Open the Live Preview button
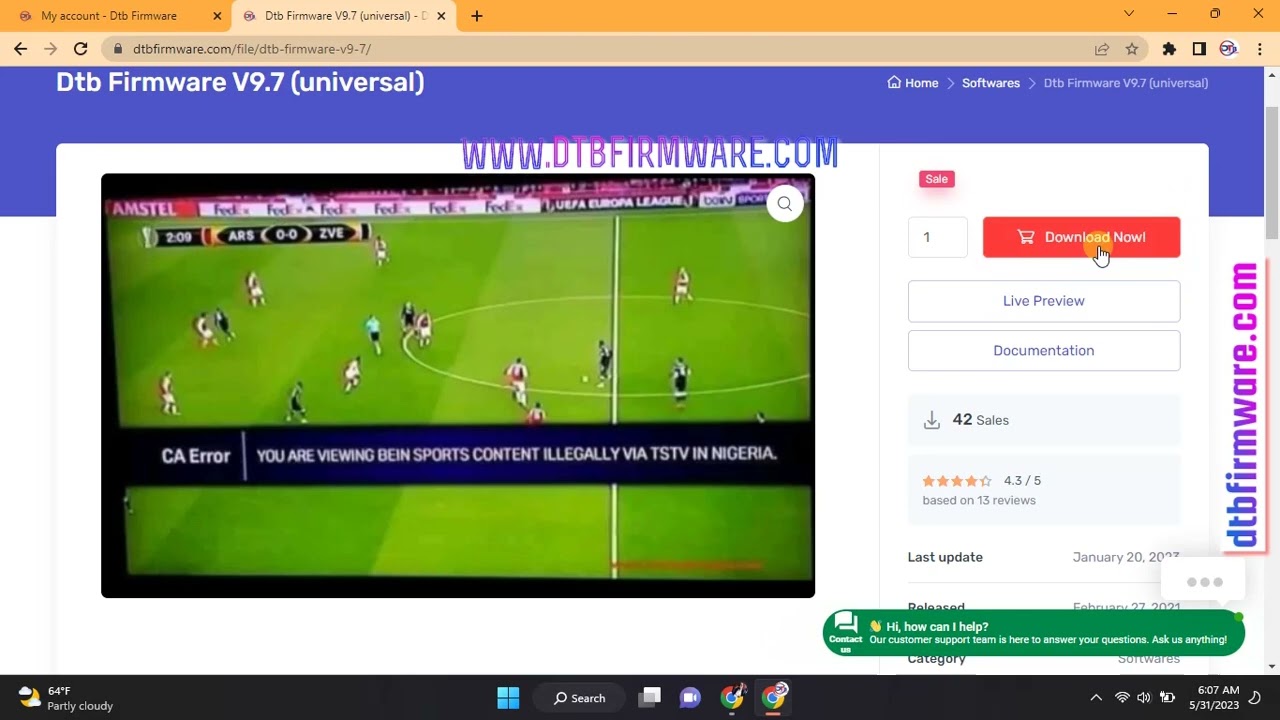 (x=1044, y=301)
